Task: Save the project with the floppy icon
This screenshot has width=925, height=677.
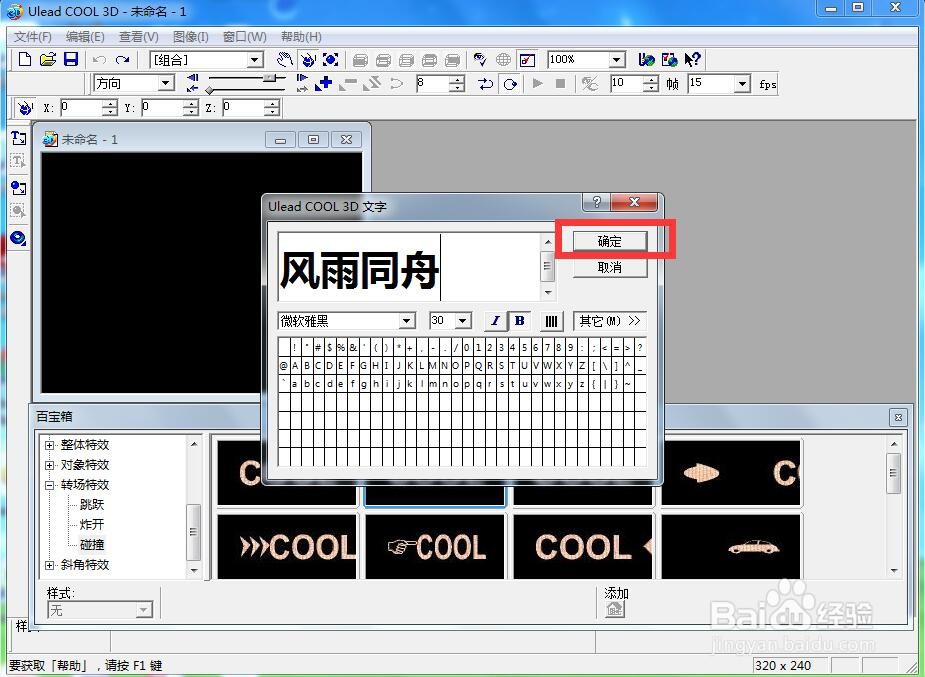Action: coord(71,59)
